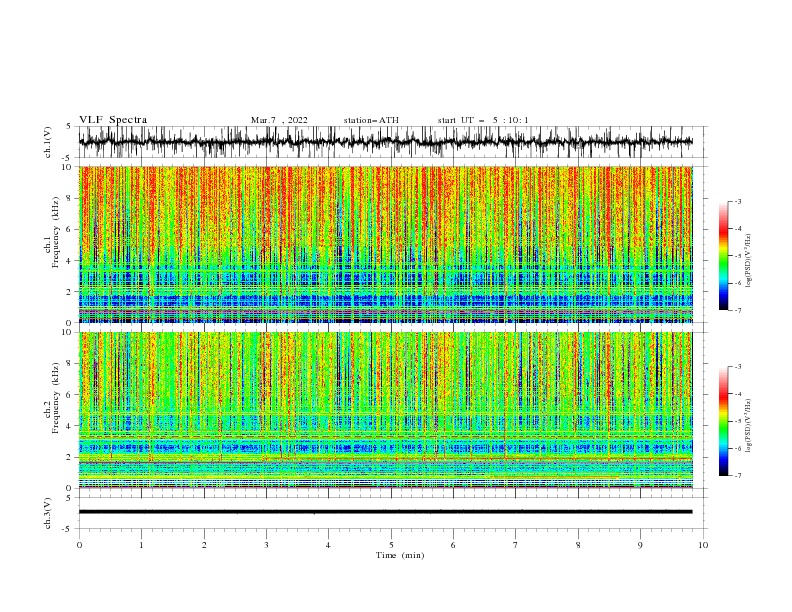Click the "-3" label on ch.2 colorbar

737,367
